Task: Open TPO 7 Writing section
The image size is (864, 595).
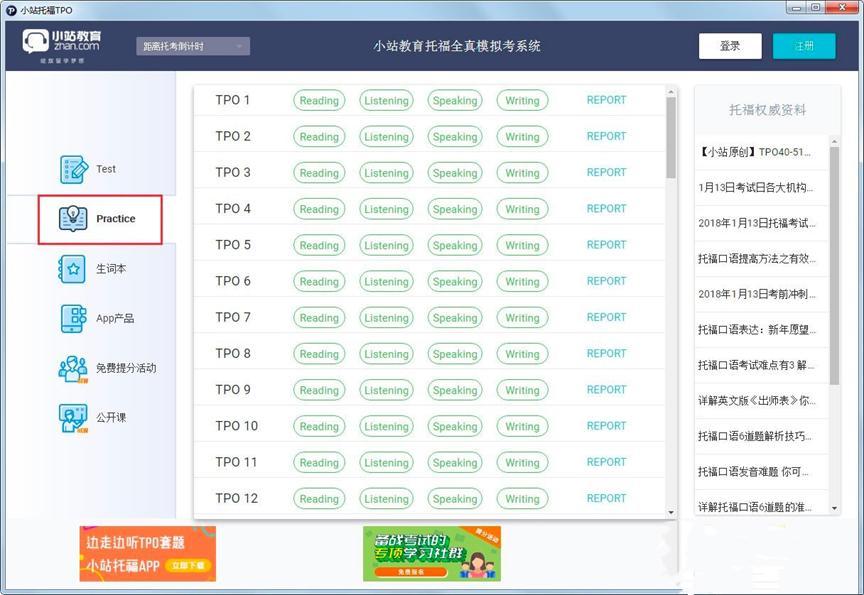Action: pyautogui.click(x=522, y=318)
